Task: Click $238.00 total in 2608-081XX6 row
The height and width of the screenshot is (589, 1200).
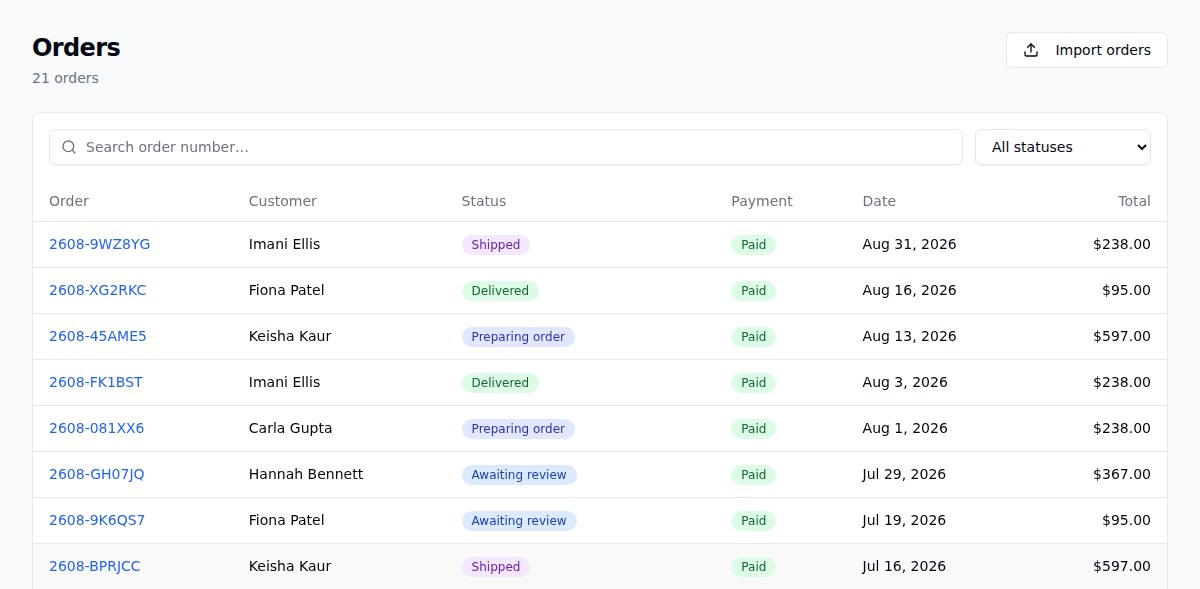Action: [1122, 428]
